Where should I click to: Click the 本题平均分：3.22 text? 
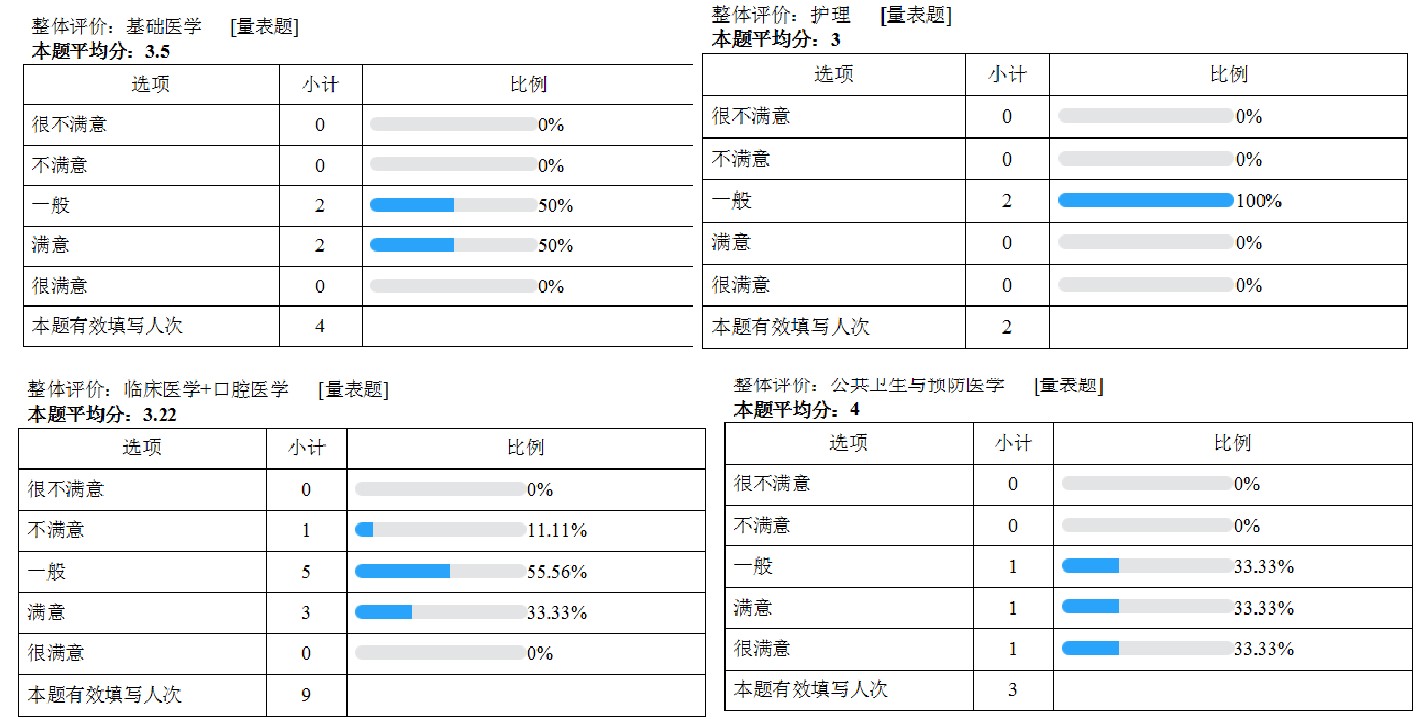pos(97,413)
